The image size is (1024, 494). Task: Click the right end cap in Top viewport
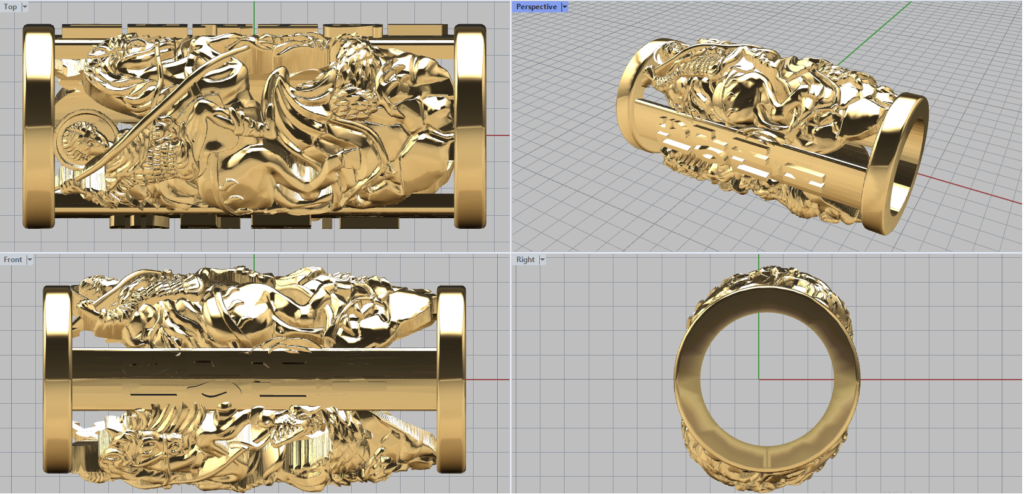tap(468, 128)
